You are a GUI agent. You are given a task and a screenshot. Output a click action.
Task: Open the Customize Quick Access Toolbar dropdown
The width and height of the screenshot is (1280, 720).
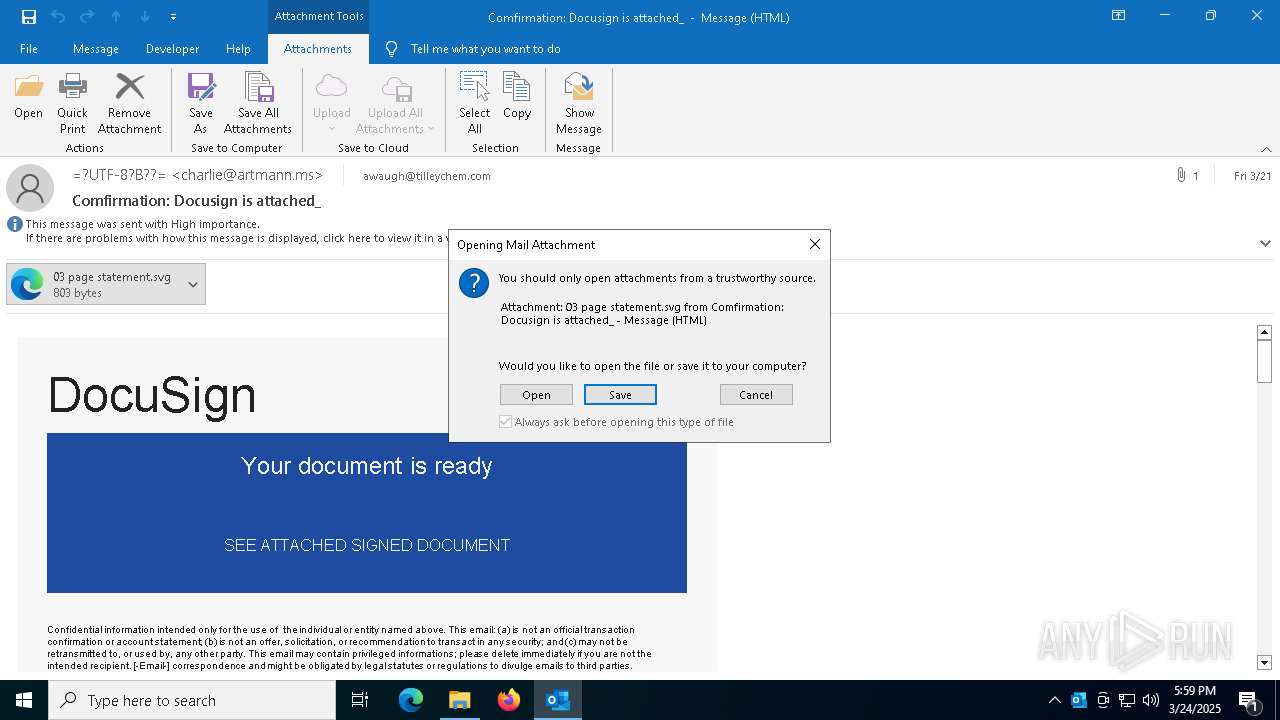click(x=173, y=17)
